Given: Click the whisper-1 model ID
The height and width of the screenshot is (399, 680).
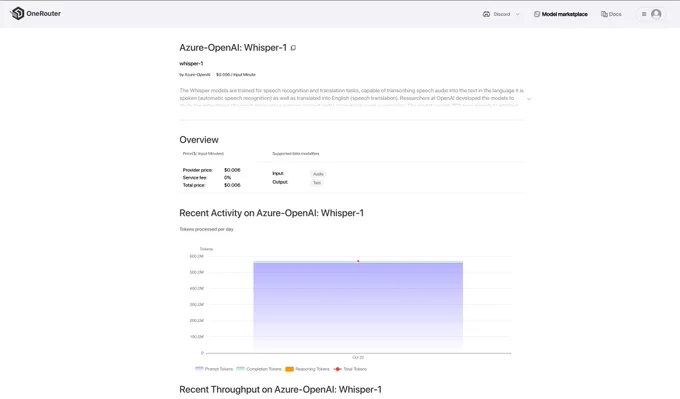Looking at the screenshot, I should (x=191, y=63).
